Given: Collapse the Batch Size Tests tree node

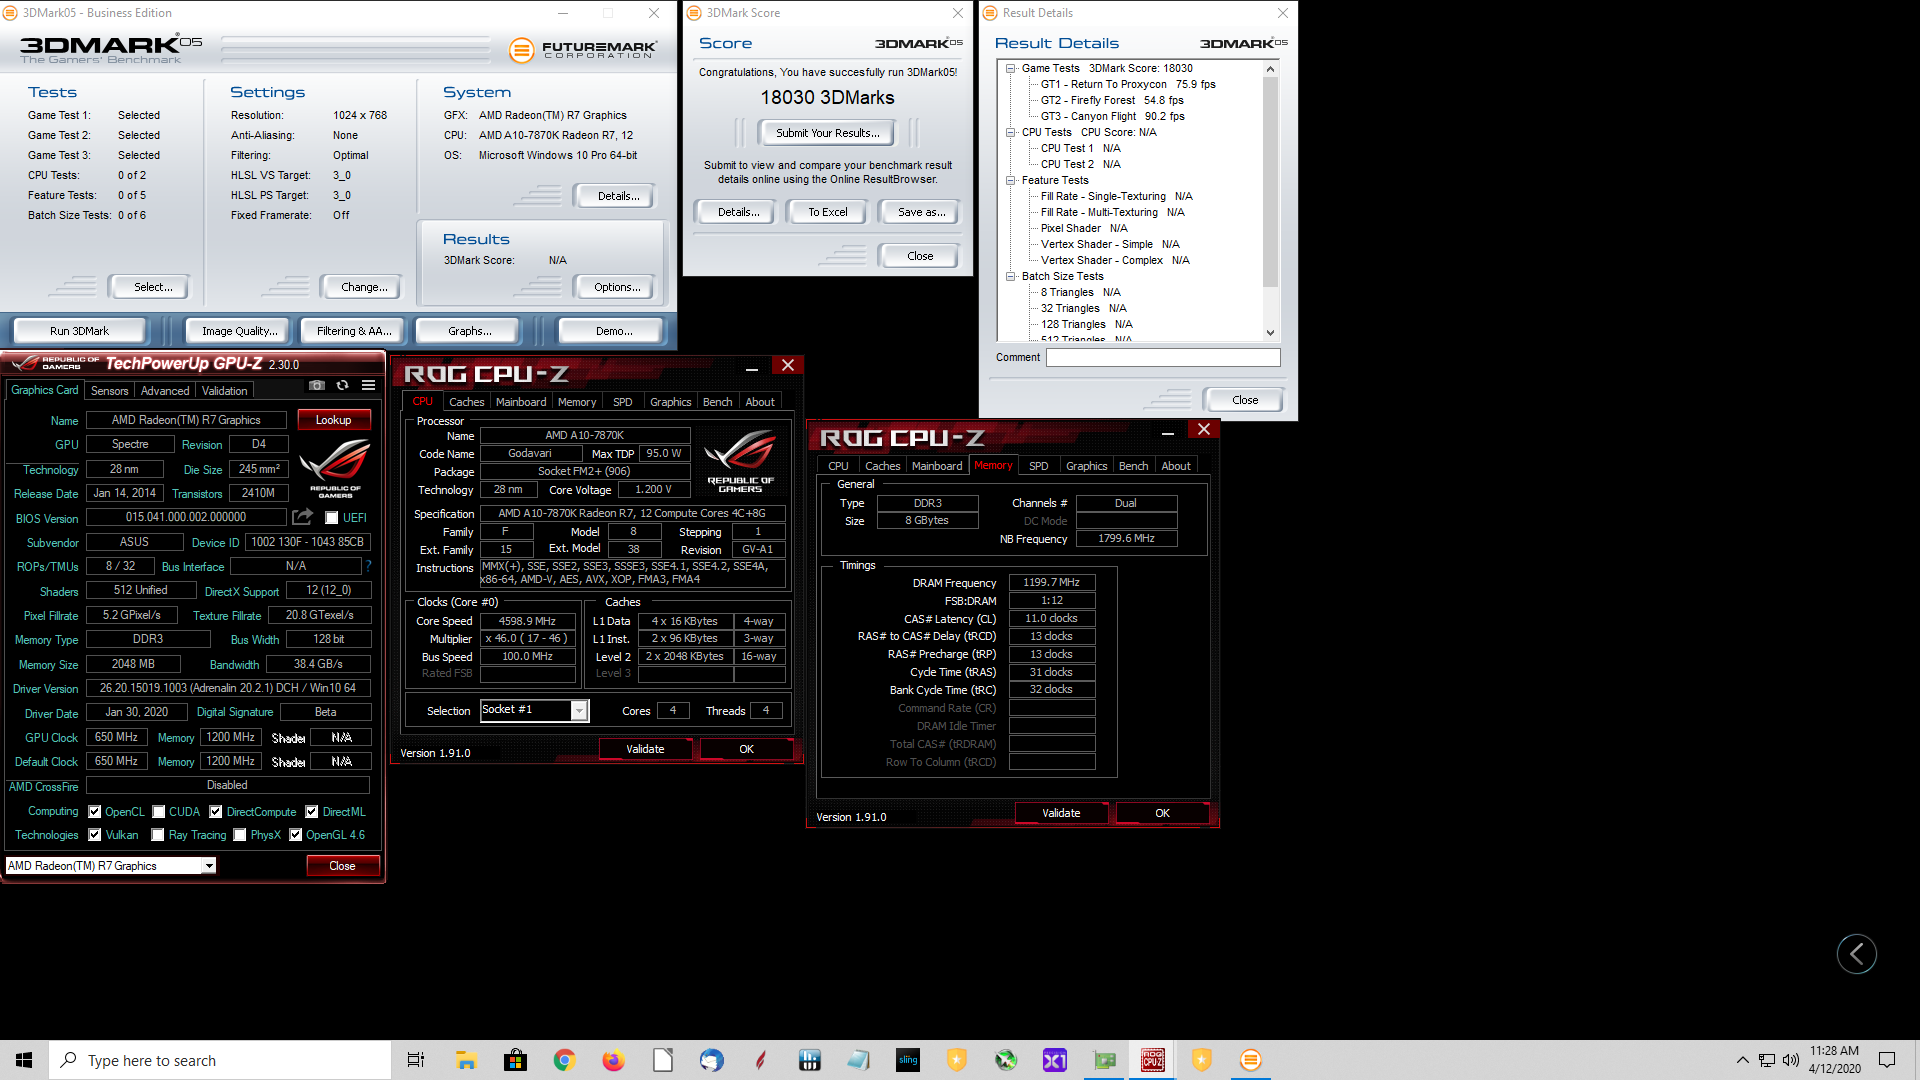Looking at the screenshot, I should point(1010,276).
